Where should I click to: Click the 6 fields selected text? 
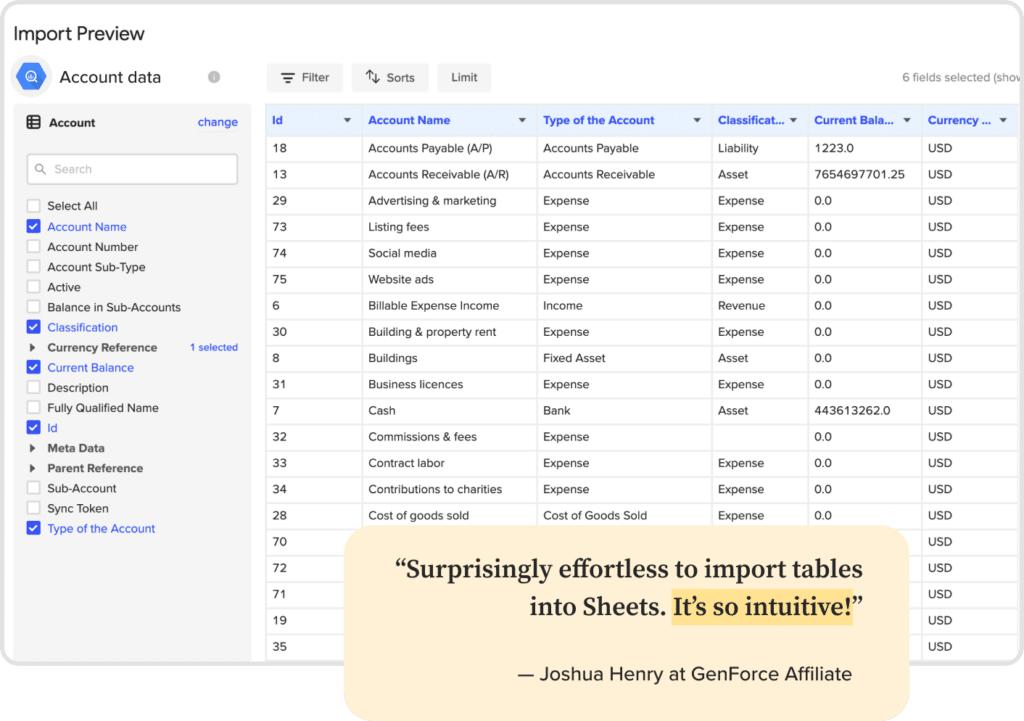click(x=960, y=78)
